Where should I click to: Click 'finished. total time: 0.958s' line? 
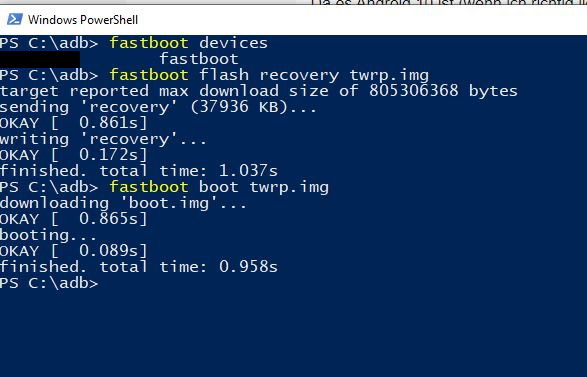pos(139,267)
